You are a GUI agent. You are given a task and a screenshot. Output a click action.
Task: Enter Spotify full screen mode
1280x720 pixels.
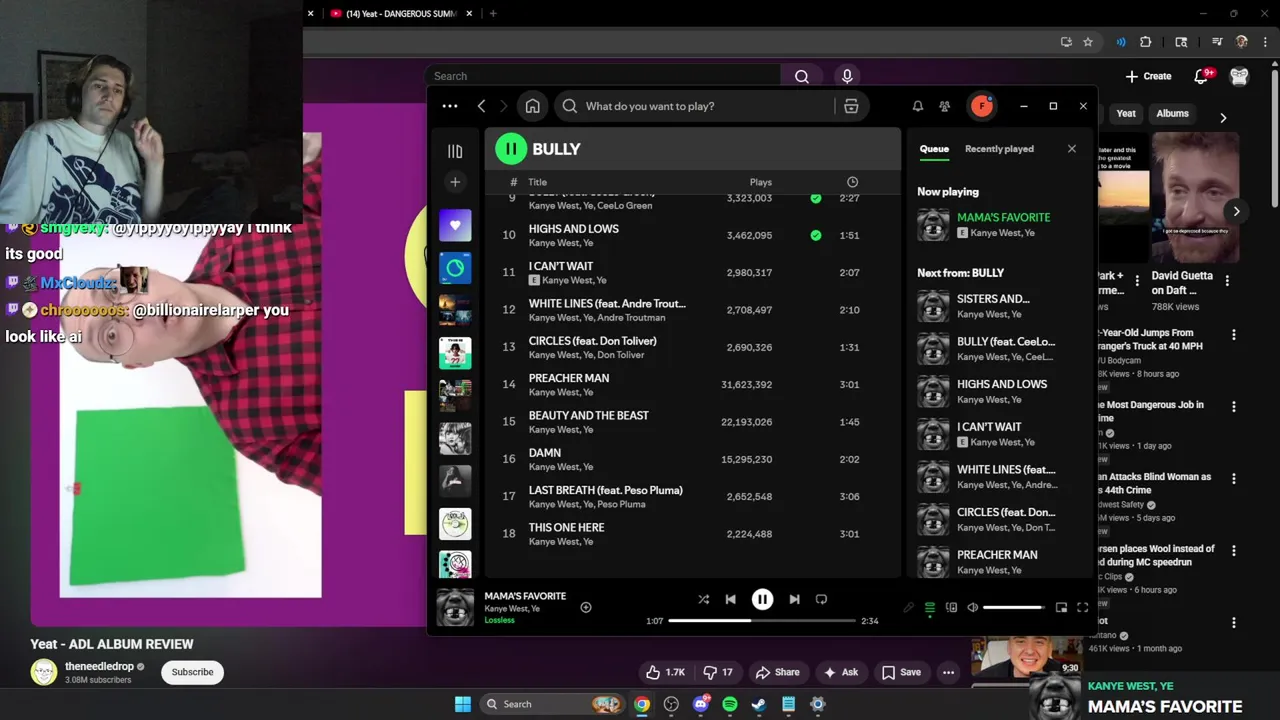(1082, 607)
